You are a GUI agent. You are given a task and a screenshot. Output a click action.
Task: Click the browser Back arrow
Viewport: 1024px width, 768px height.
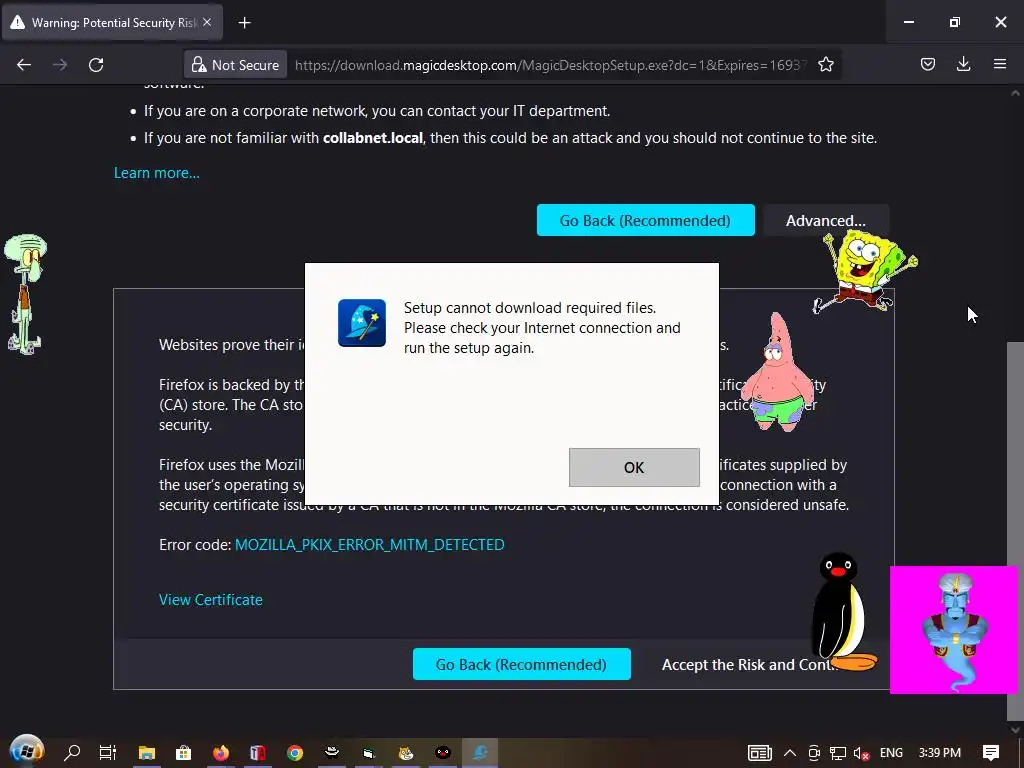click(24, 65)
